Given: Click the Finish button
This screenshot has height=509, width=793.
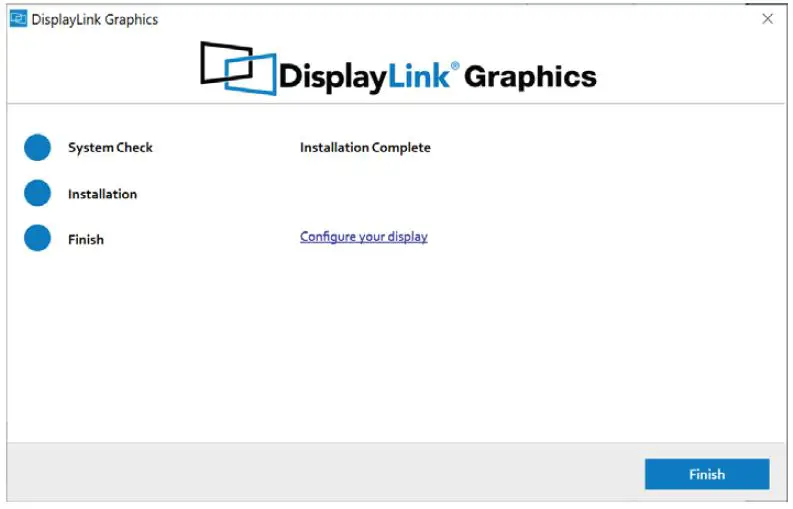Looking at the screenshot, I should [707, 474].
